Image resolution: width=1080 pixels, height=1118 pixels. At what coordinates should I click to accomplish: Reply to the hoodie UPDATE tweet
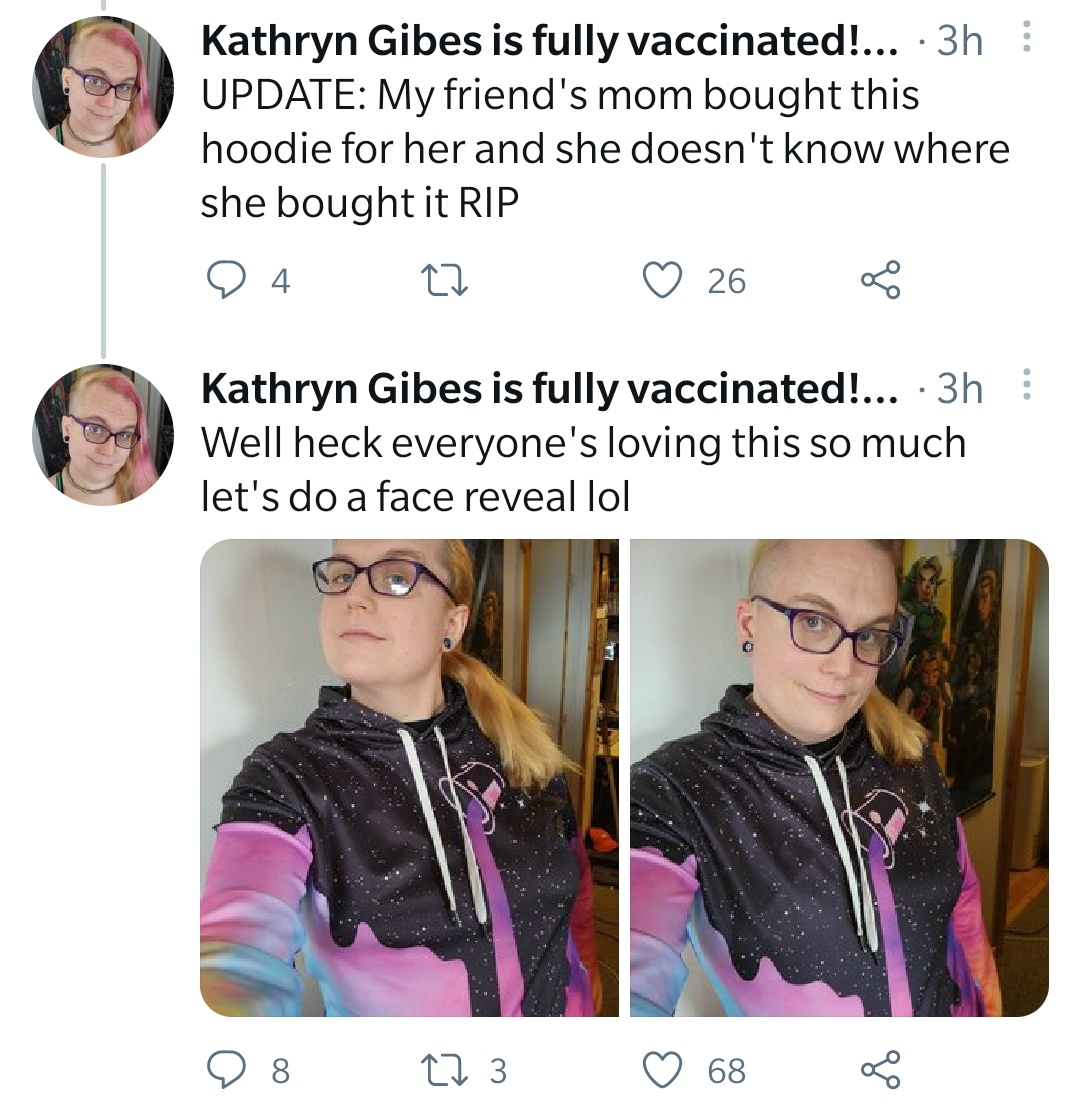pyautogui.click(x=225, y=280)
